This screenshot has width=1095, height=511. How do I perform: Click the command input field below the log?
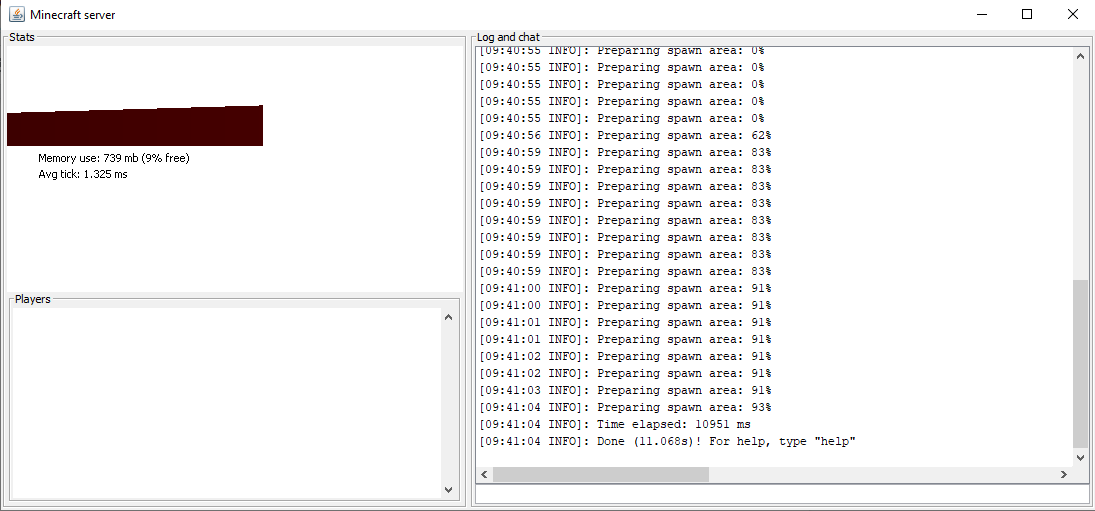click(781, 494)
